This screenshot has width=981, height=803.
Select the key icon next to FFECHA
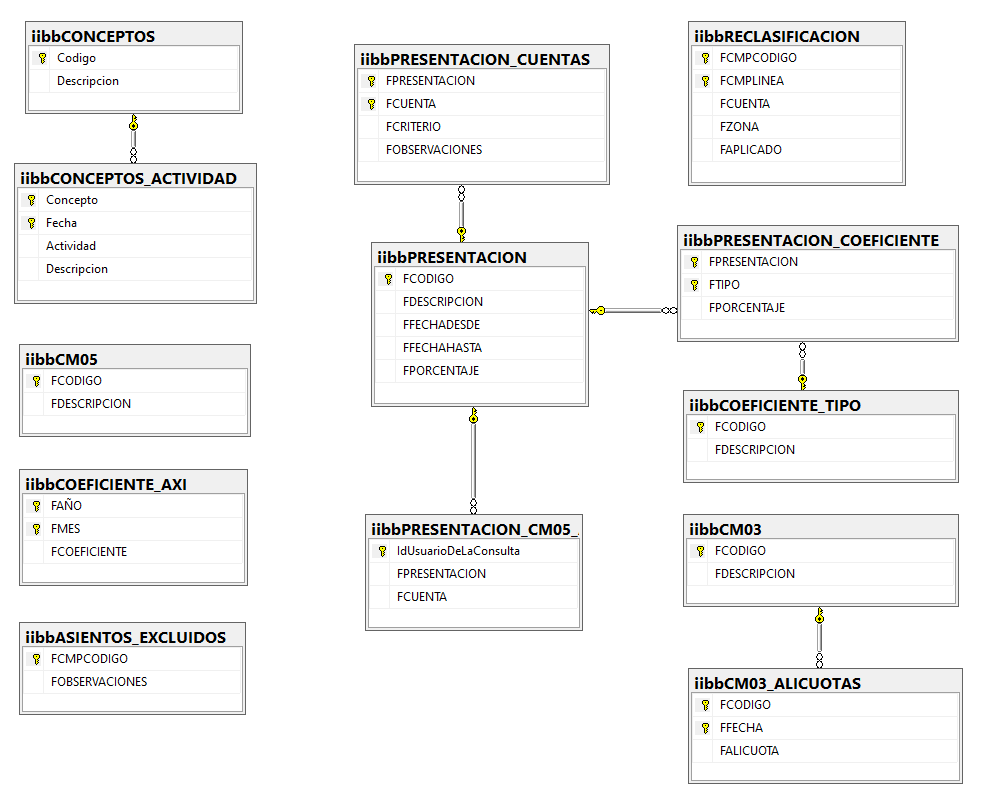705,728
